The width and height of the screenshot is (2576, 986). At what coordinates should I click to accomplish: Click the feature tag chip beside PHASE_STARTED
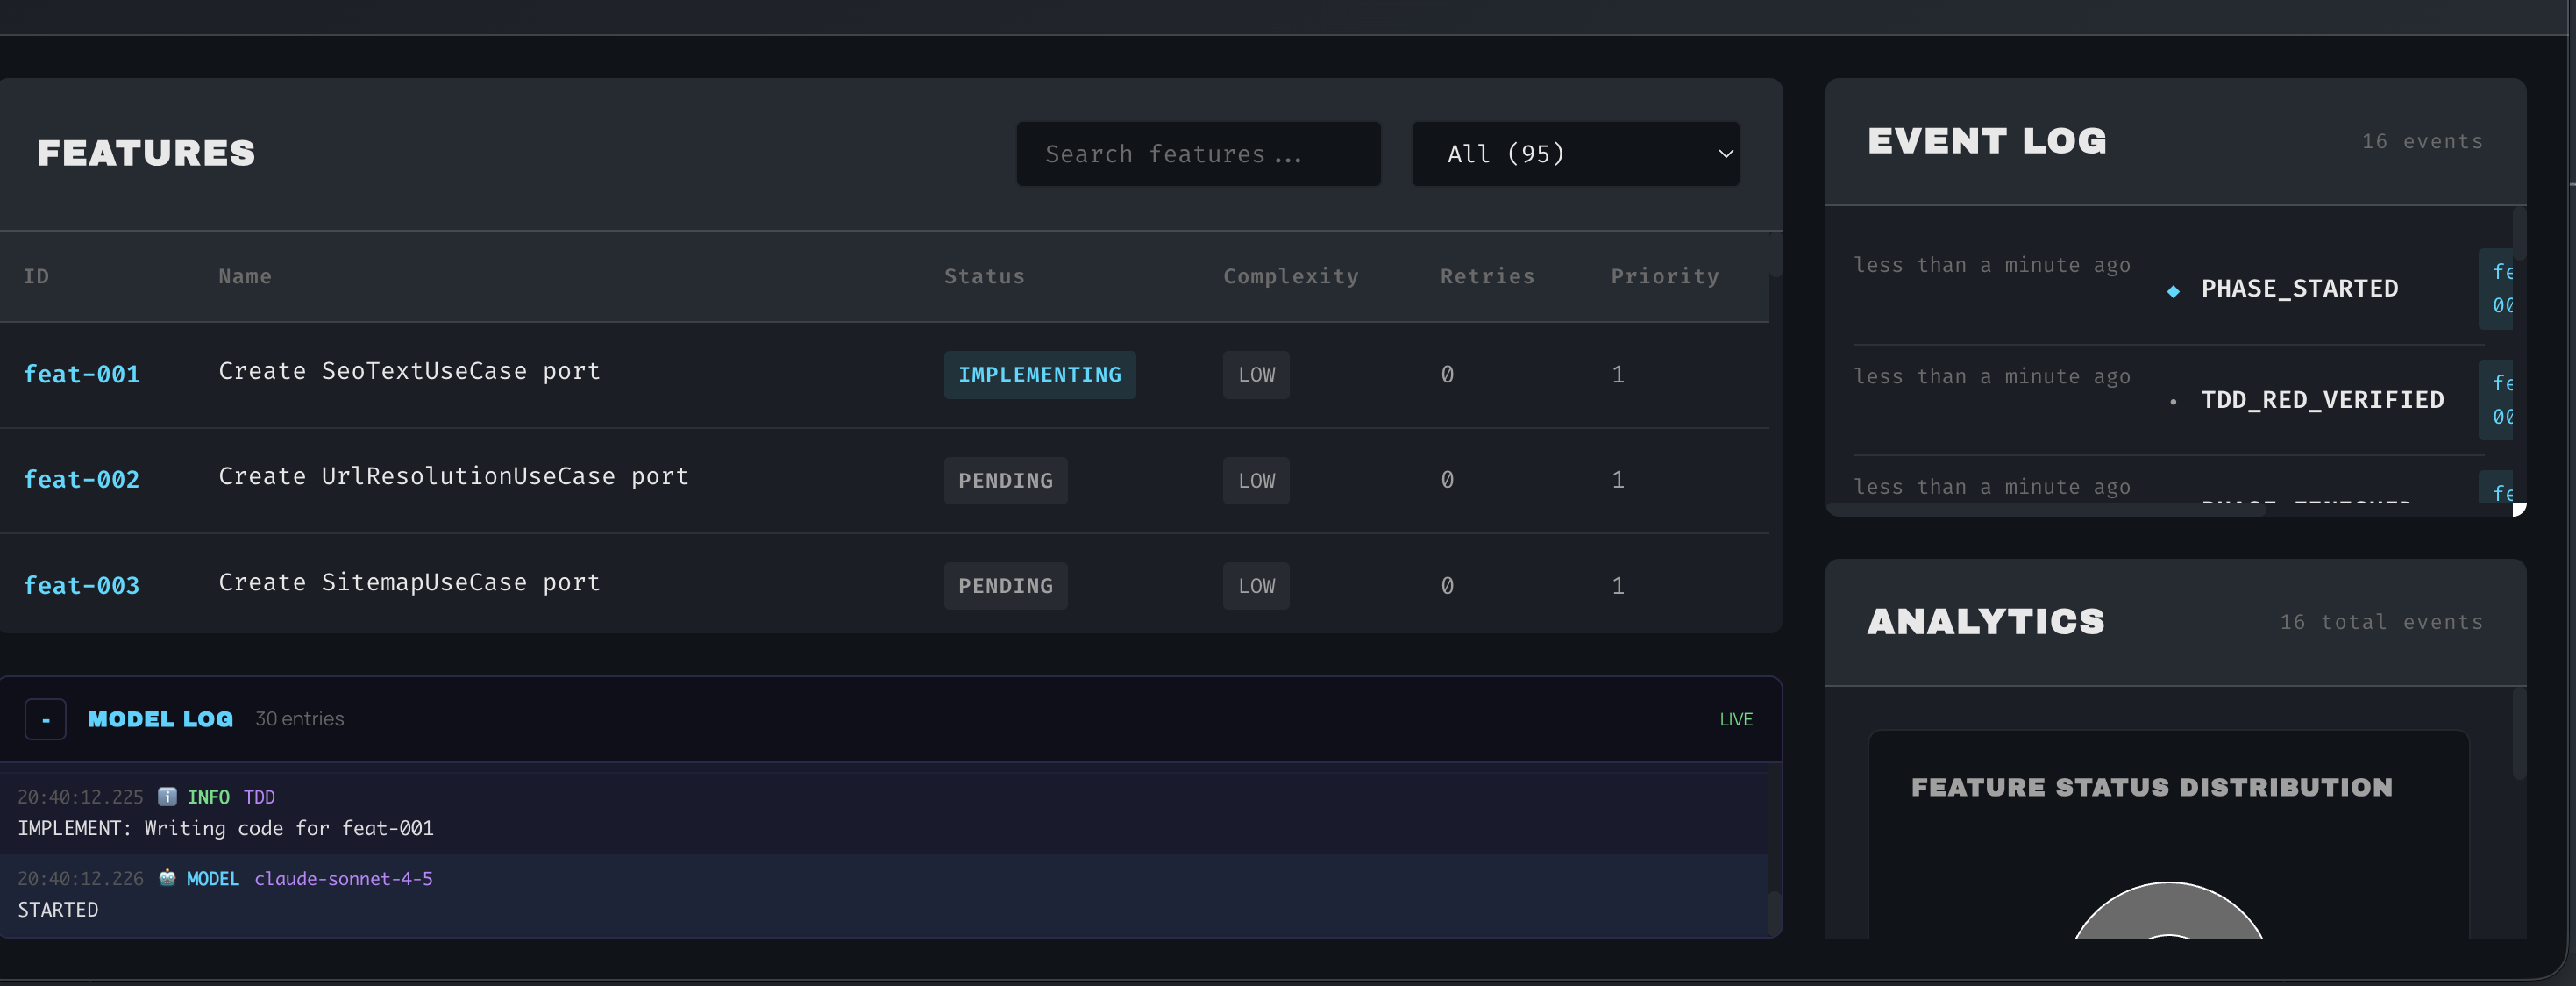click(2497, 289)
